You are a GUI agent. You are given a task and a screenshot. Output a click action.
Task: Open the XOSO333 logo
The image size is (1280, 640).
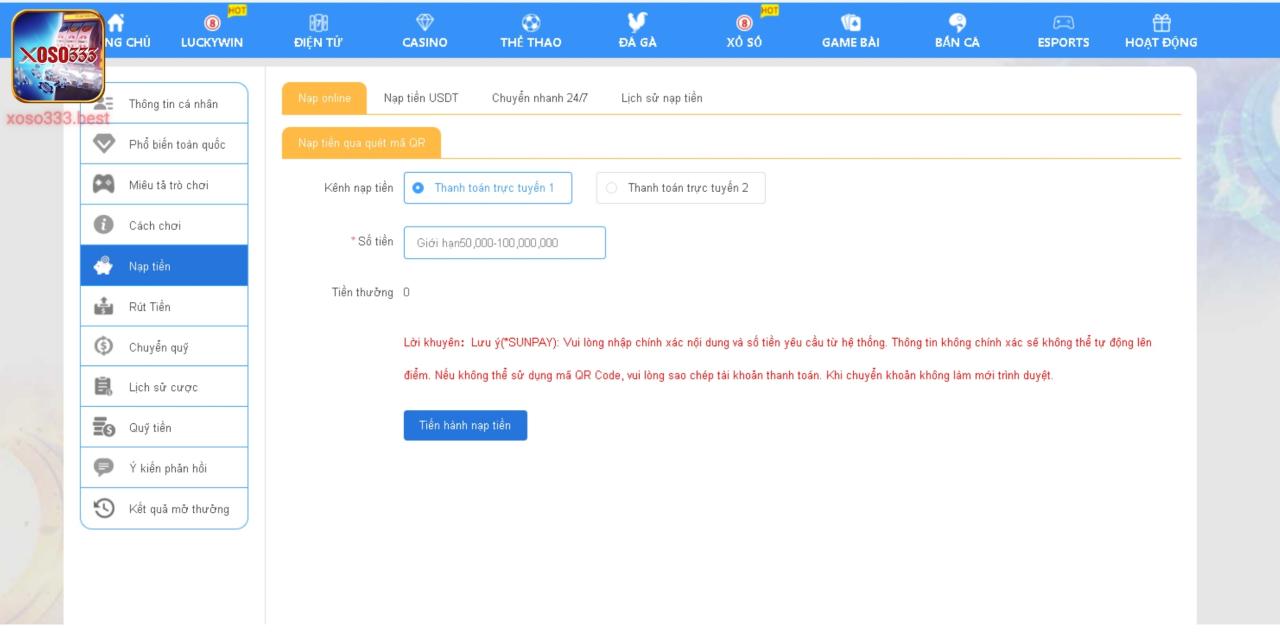click(56, 52)
